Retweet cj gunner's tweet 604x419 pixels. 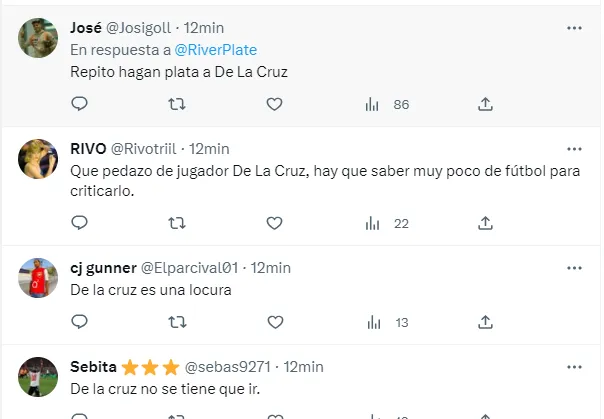click(x=176, y=322)
